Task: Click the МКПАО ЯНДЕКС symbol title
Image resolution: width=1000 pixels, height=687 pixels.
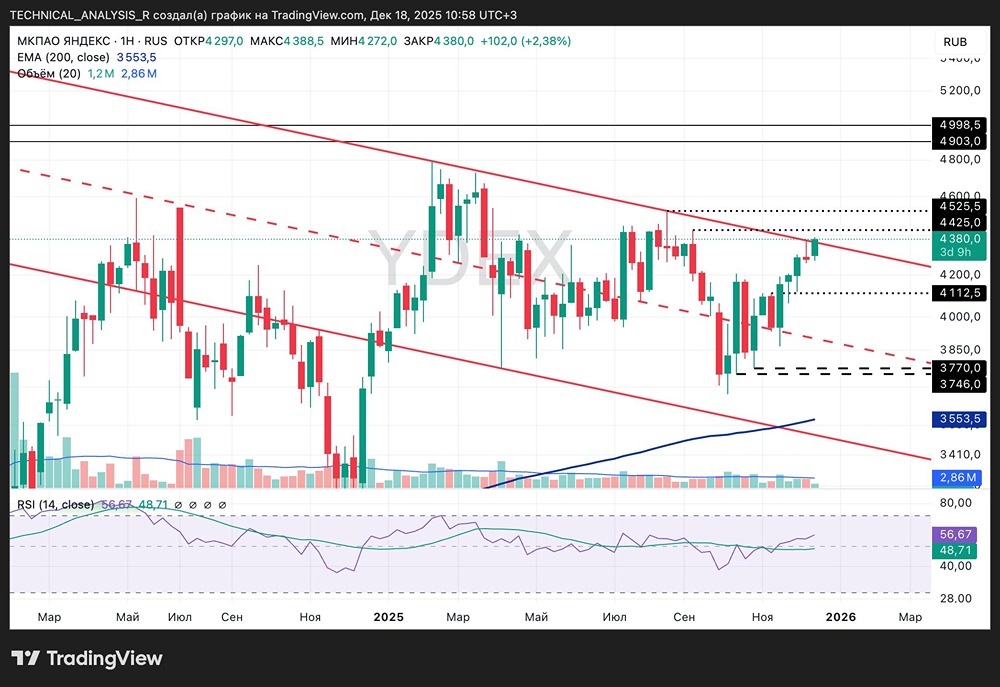Action: (x=64, y=41)
